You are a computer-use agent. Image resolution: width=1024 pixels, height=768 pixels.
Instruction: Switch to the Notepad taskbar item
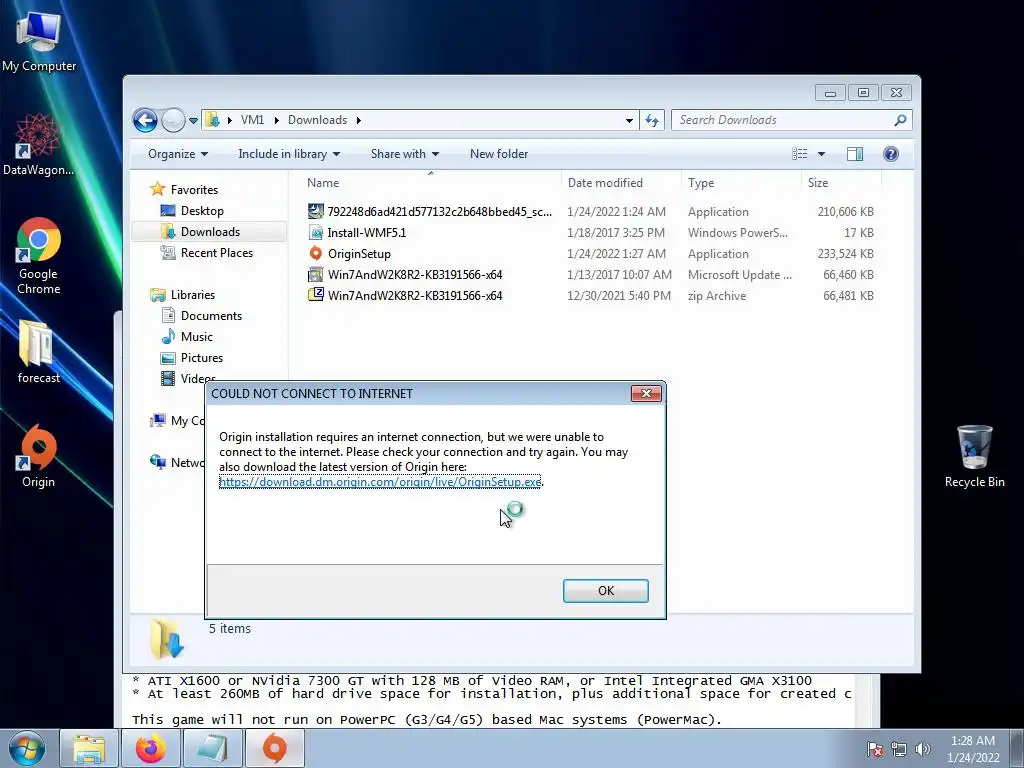(x=212, y=749)
